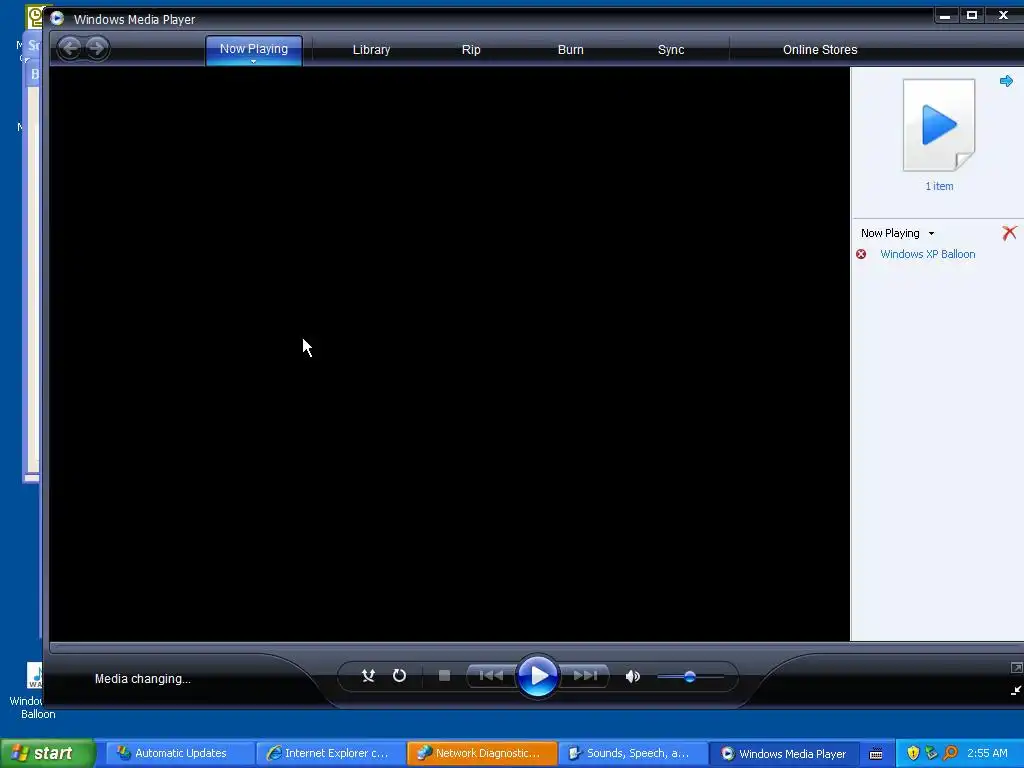This screenshot has height=768, width=1024.
Task: Open the Rip tab
Action: pos(471,50)
